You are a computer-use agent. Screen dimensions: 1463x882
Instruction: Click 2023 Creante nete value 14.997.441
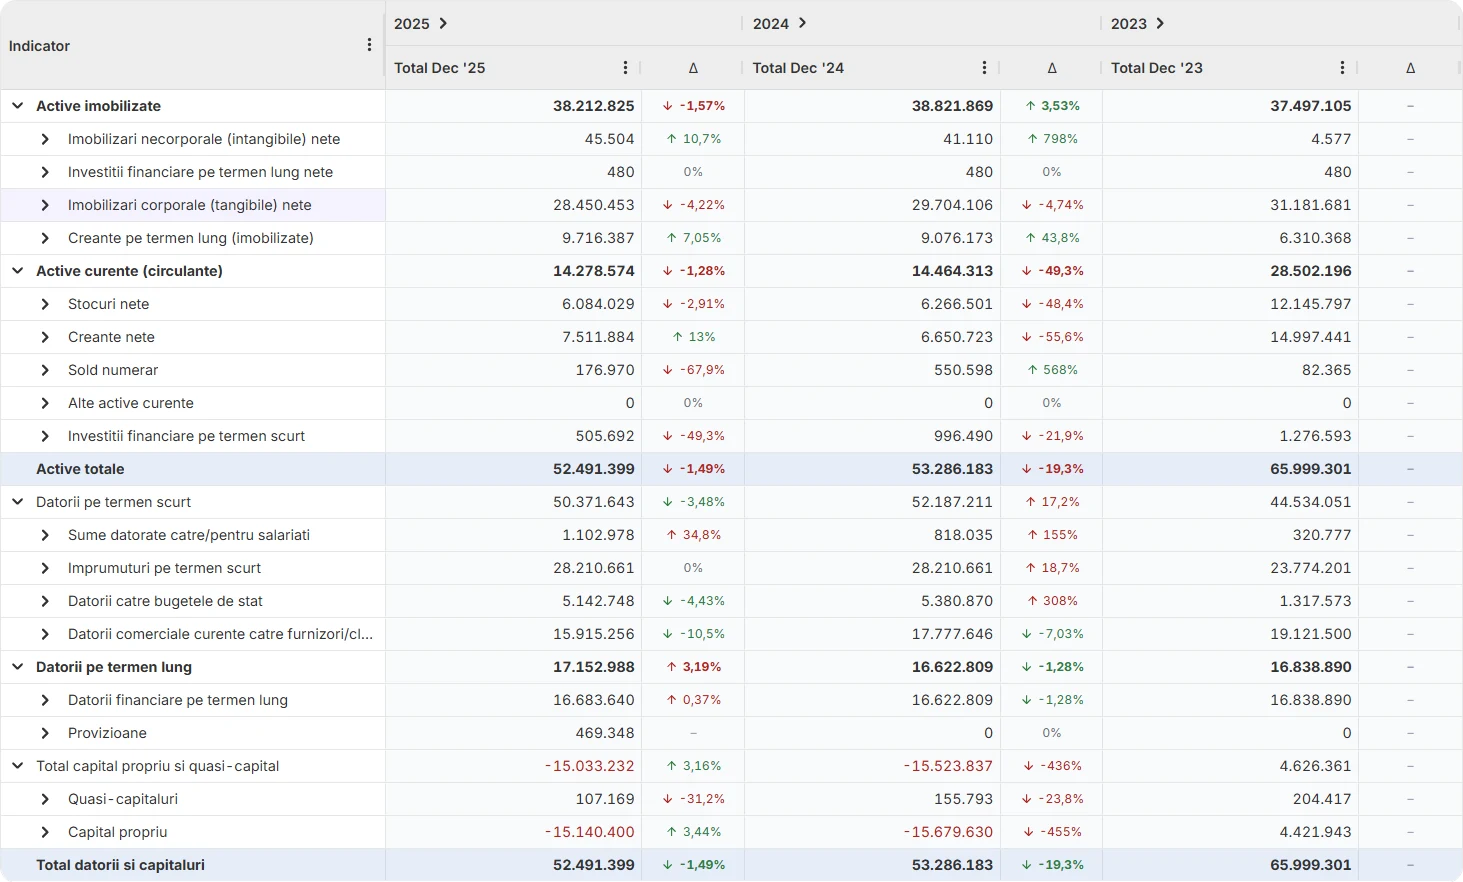(1311, 337)
